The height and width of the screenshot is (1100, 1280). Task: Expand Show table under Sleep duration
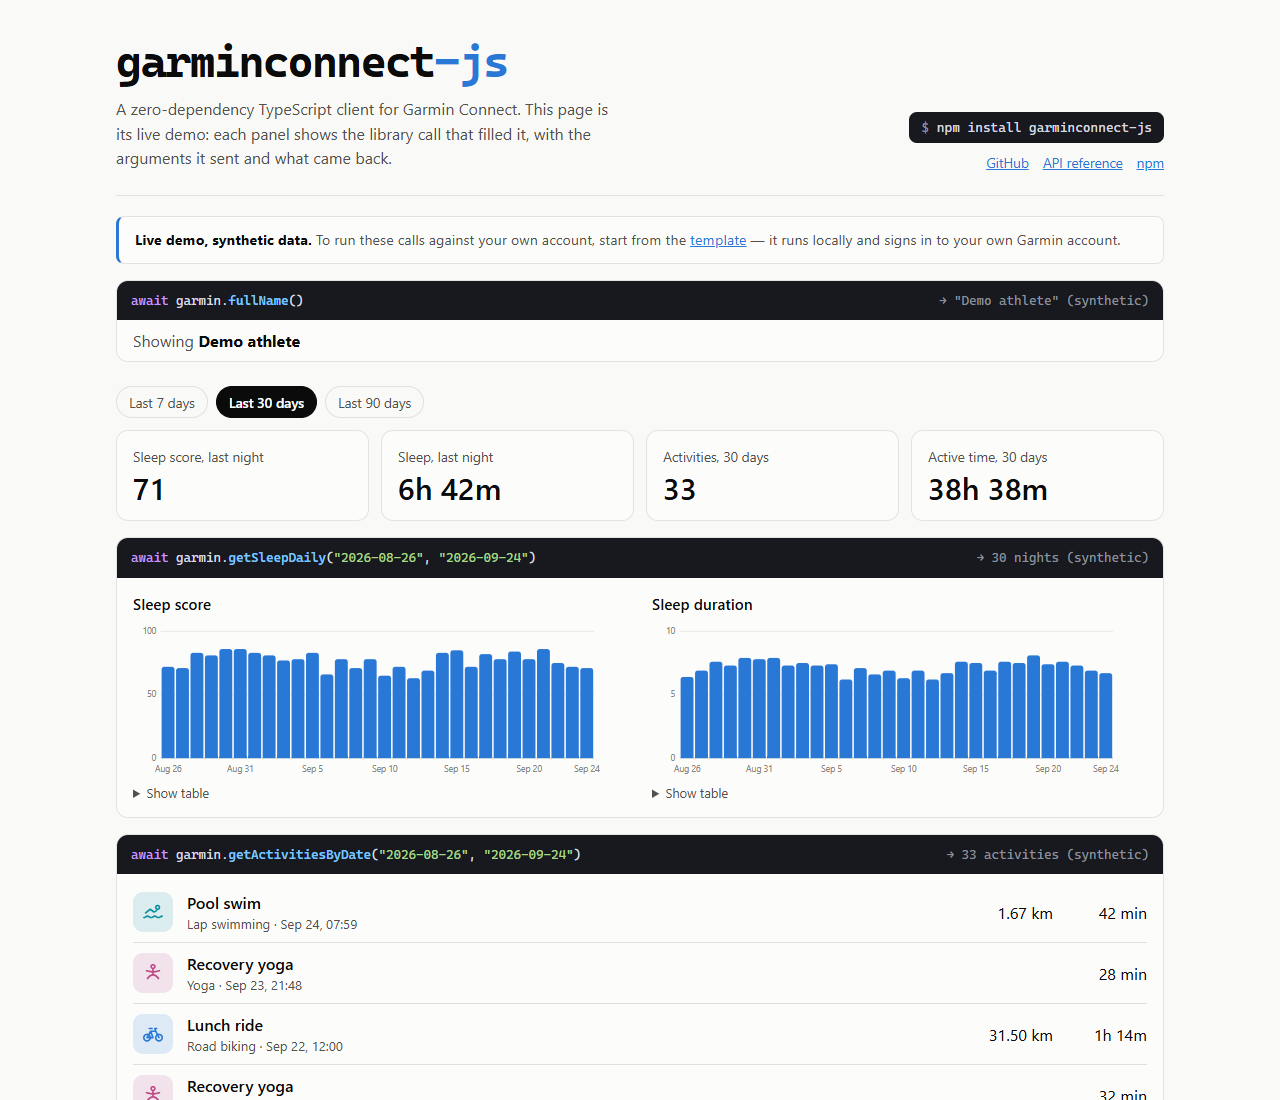click(690, 793)
